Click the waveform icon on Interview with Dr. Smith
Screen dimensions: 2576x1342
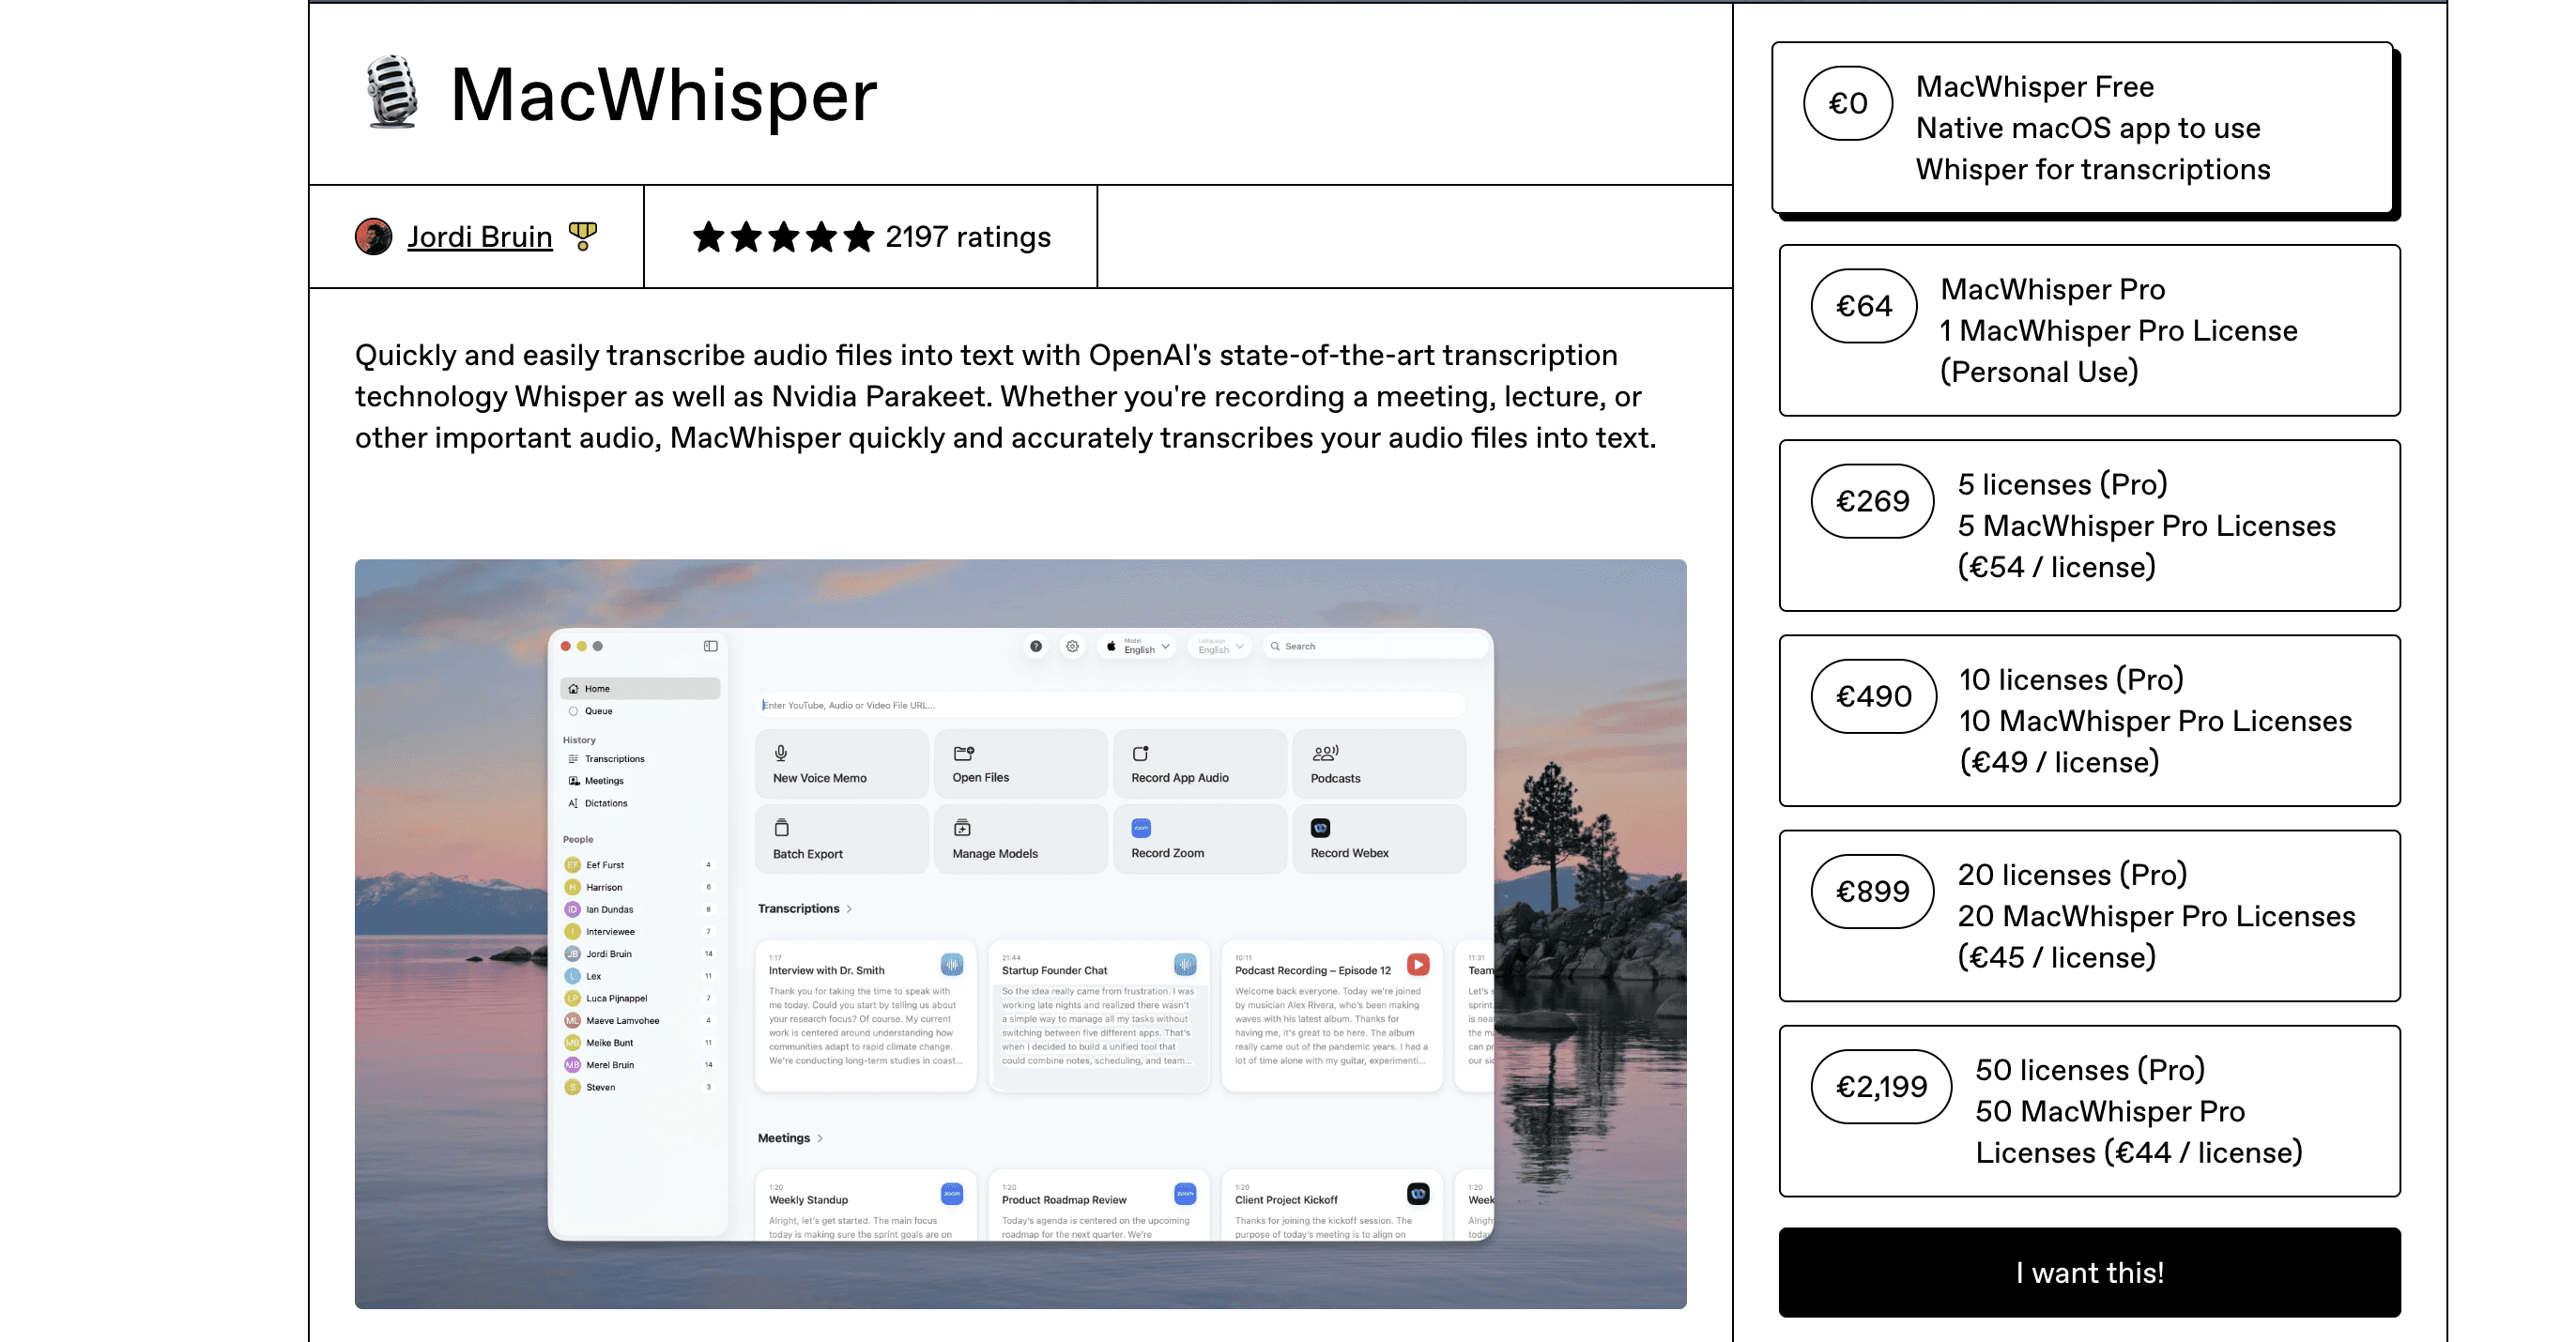[x=952, y=964]
